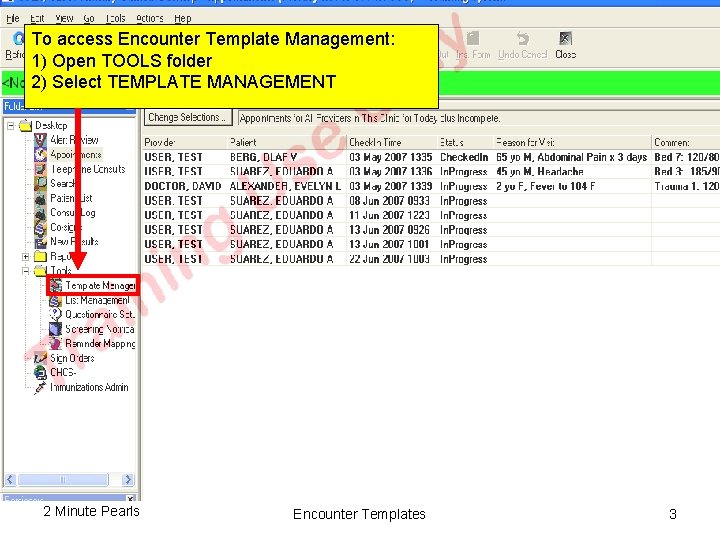
Task: Collapse the Tools folder node
Action: click(x=26, y=271)
